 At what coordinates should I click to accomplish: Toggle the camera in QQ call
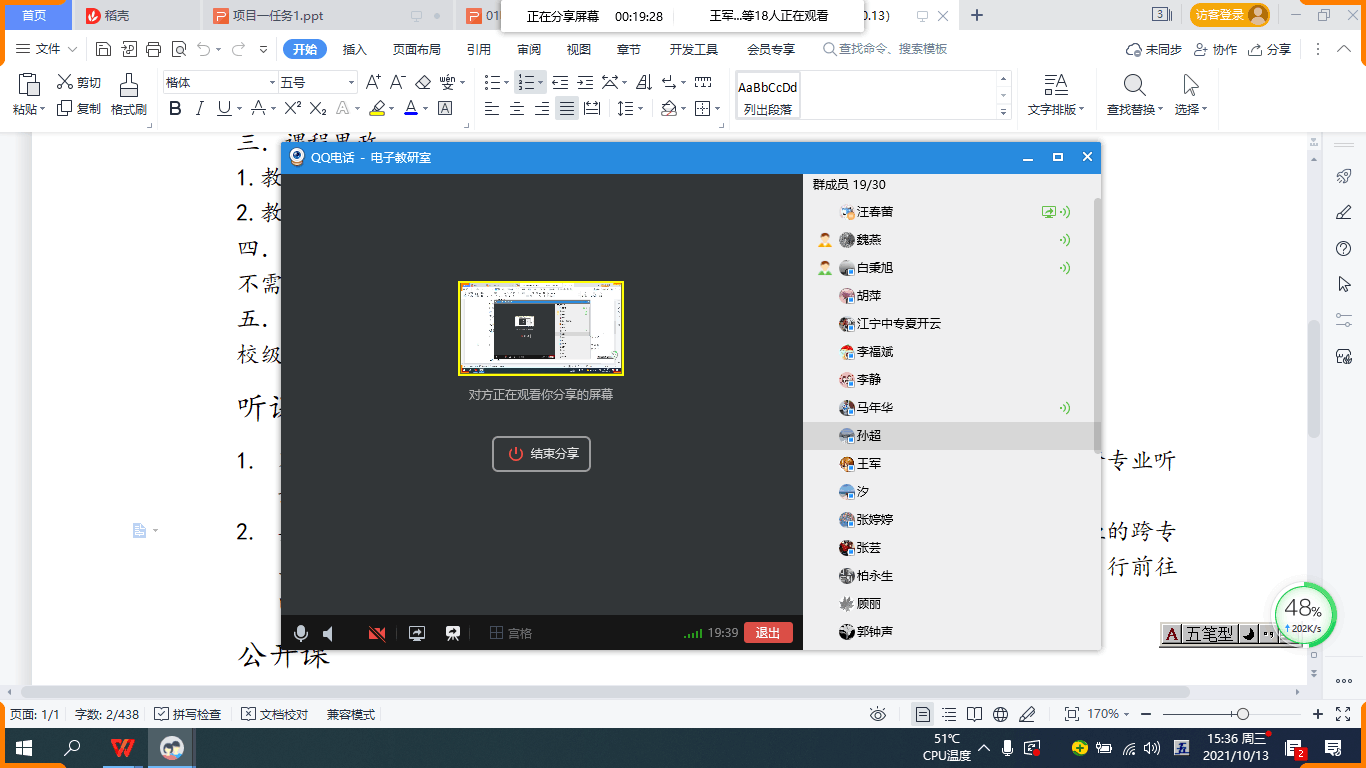(x=377, y=633)
